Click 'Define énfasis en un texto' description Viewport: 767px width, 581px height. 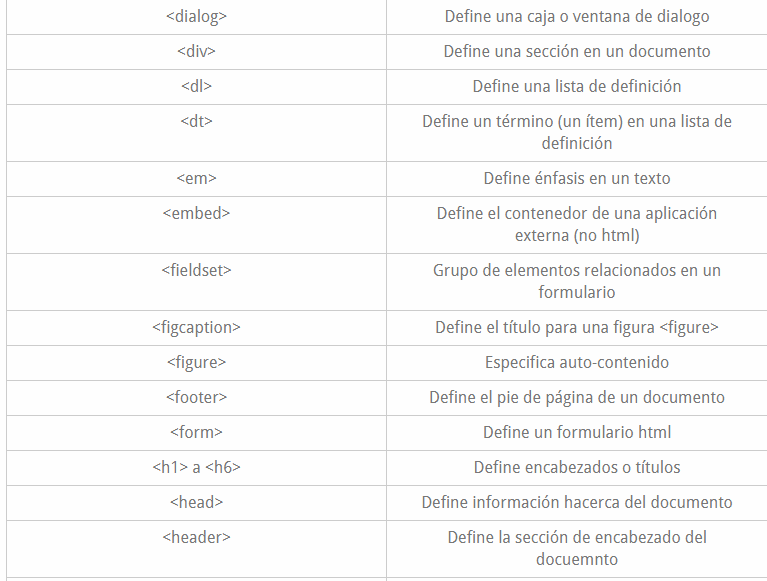coord(577,179)
